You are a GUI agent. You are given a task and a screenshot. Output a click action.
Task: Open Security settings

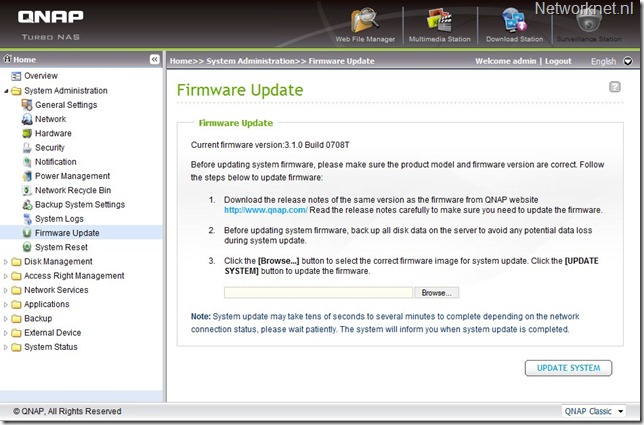click(50, 147)
